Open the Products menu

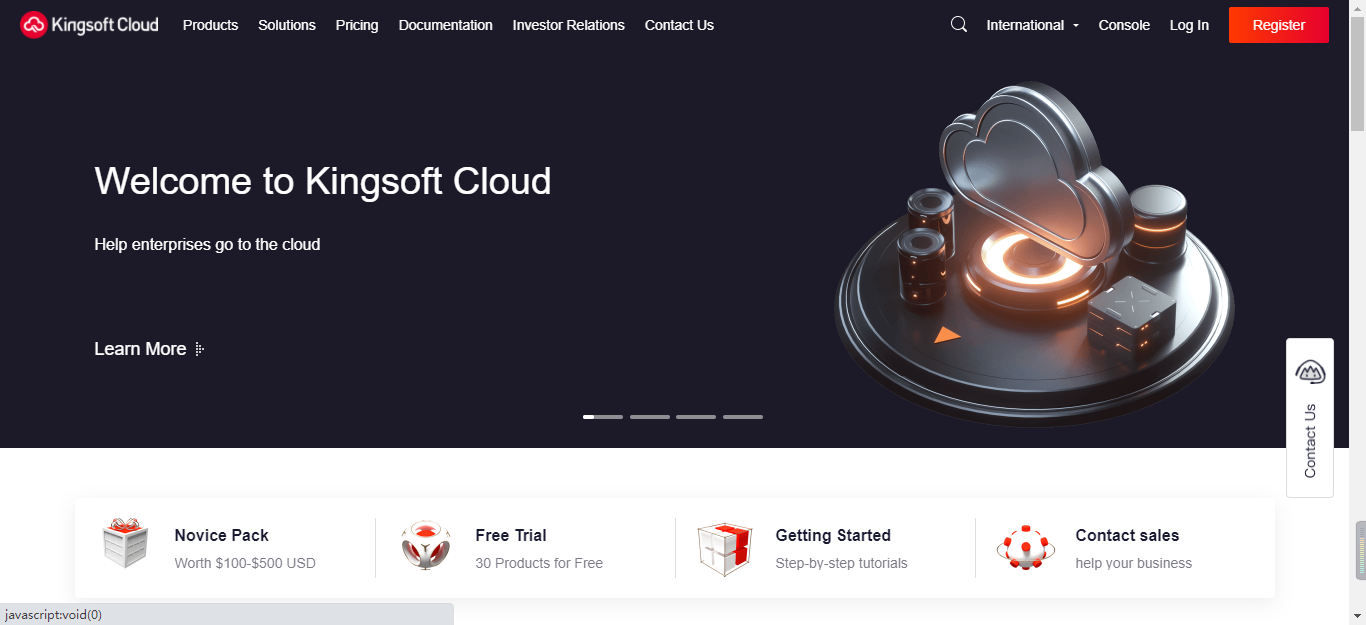[x=210, y=25]
